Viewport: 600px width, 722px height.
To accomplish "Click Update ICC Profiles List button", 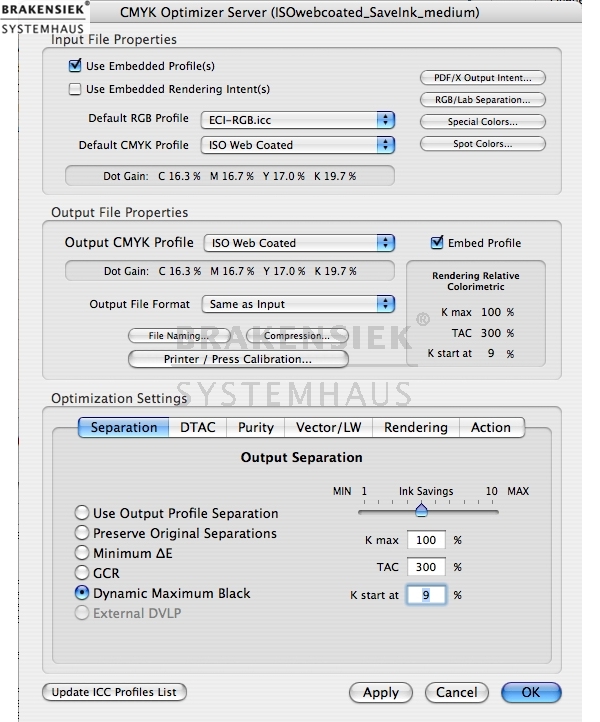I will (x=114, y=692).
